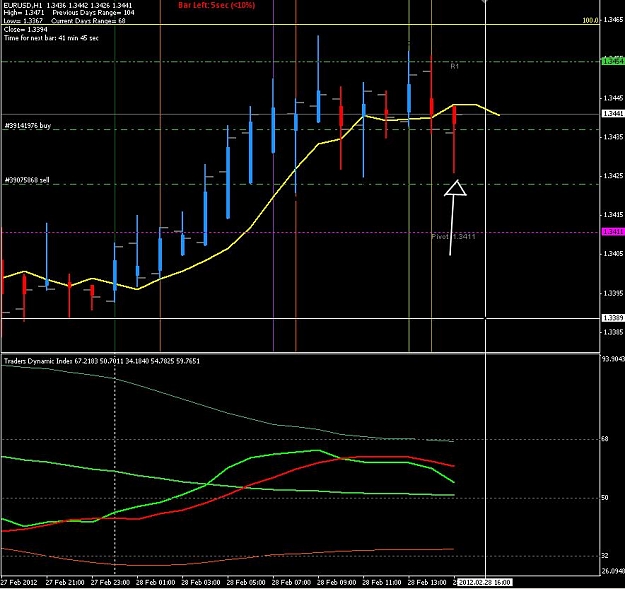The image size is (625, 589).
Task: Click the "28 Feb 09:00" time axis label
Action: pos(336,582)
